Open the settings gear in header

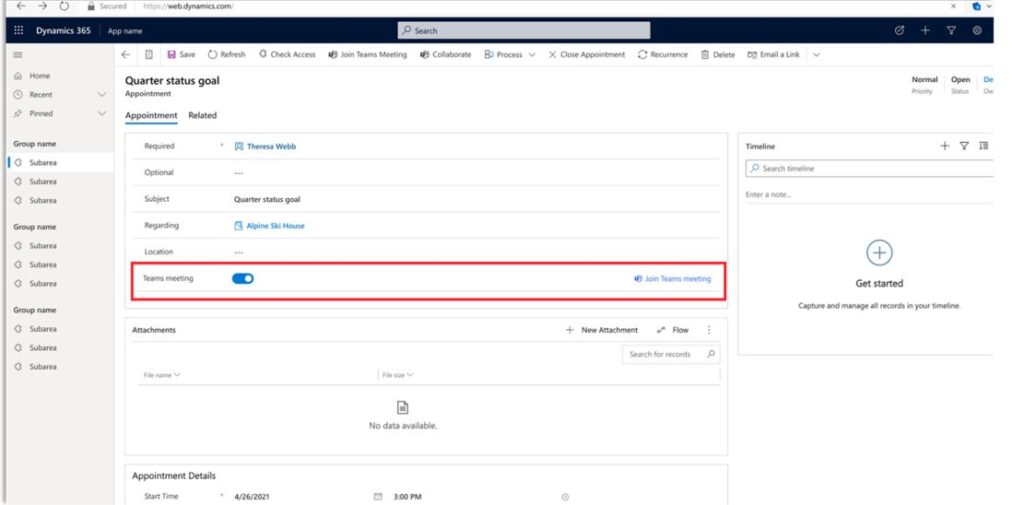pyautogui.click(x=977, y=31)
